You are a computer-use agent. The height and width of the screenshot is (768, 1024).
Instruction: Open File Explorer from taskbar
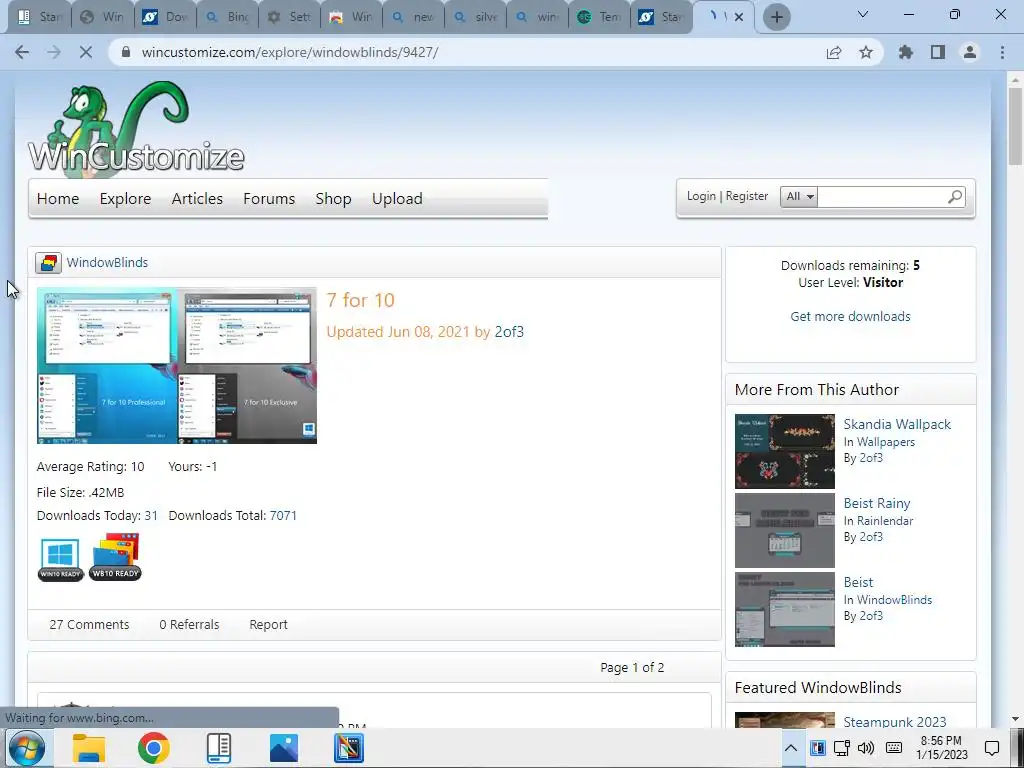pyautogui.click(x=89, y=748)
